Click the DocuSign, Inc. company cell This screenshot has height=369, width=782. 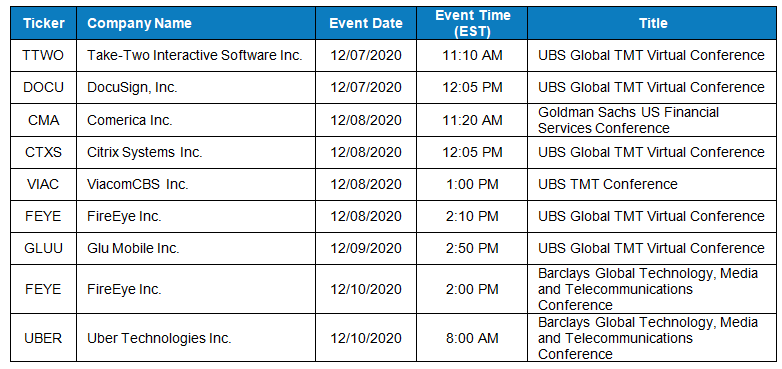point(196,87)
